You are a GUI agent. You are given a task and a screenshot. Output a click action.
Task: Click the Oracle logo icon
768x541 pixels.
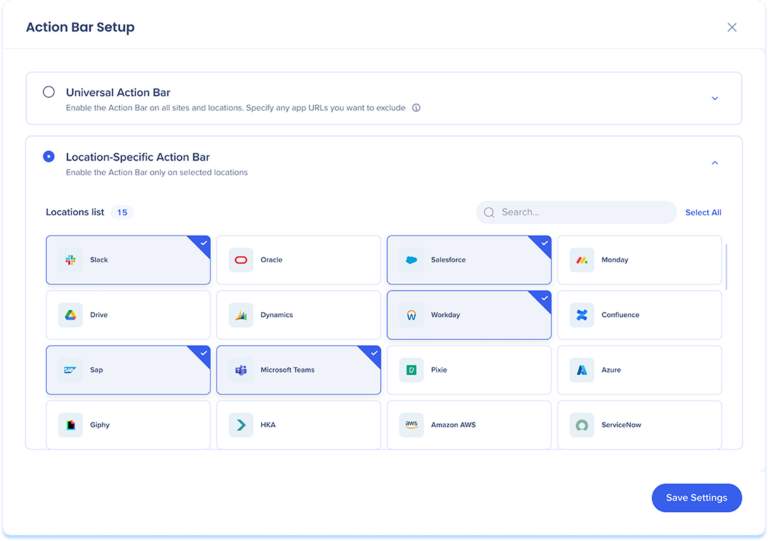pyautogui.click(x=241, y=260)
